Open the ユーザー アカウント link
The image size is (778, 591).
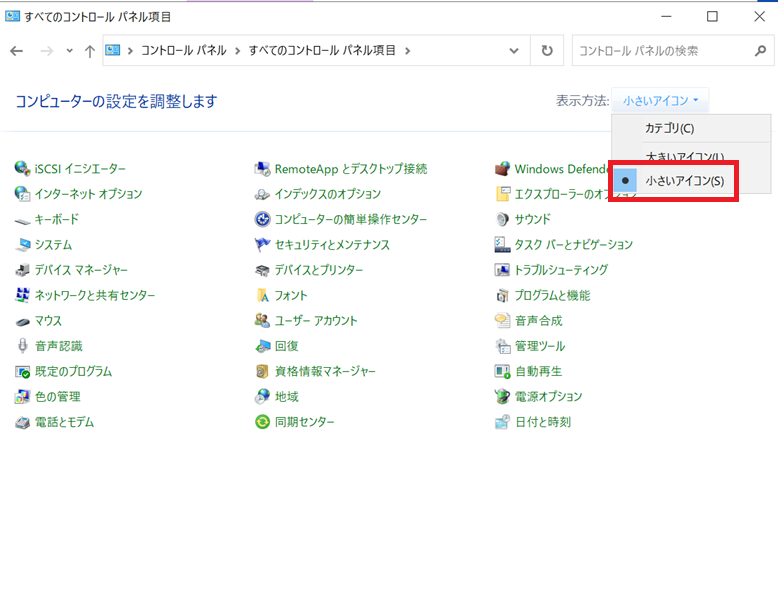[x=315, y=321]
